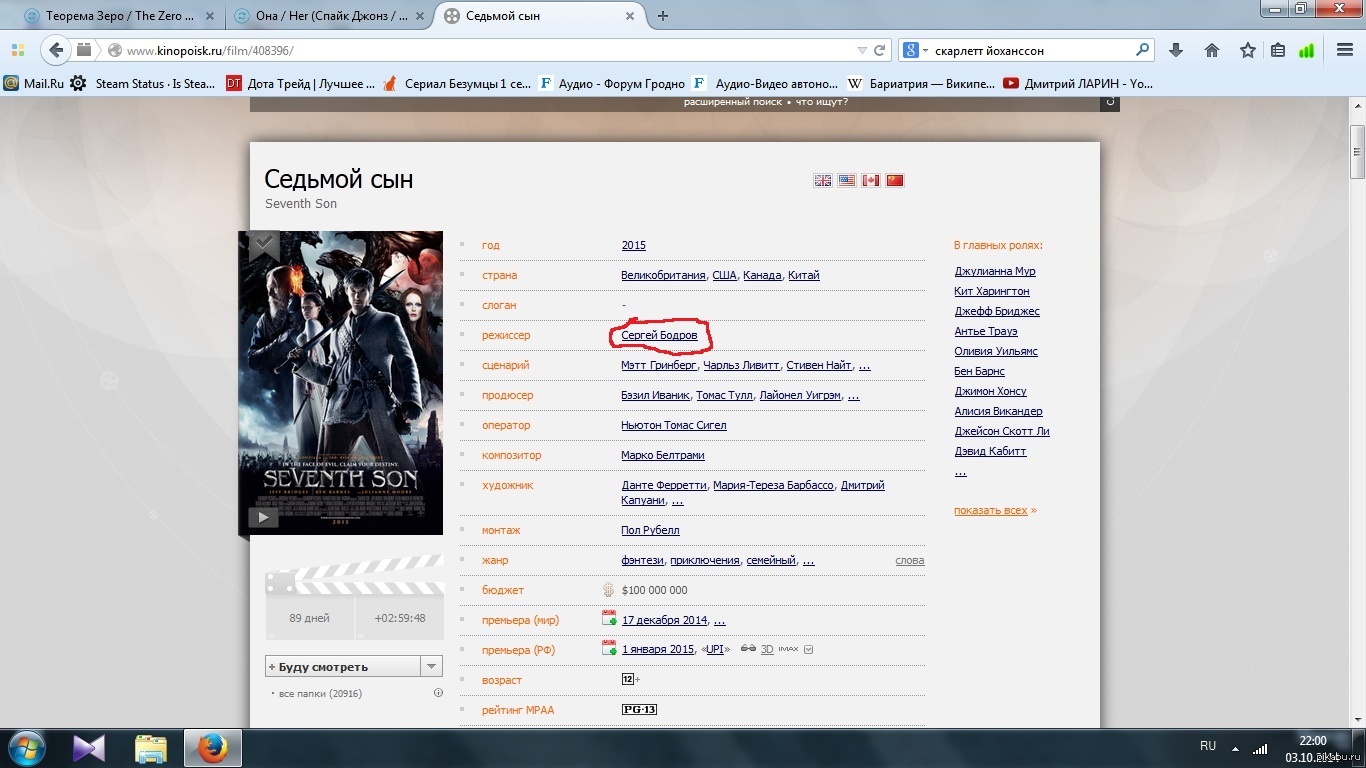The width and height of the screenshot is (1366, 768).
Task: Open the URL bar history dropdown arrow
Action: [863, 50]
